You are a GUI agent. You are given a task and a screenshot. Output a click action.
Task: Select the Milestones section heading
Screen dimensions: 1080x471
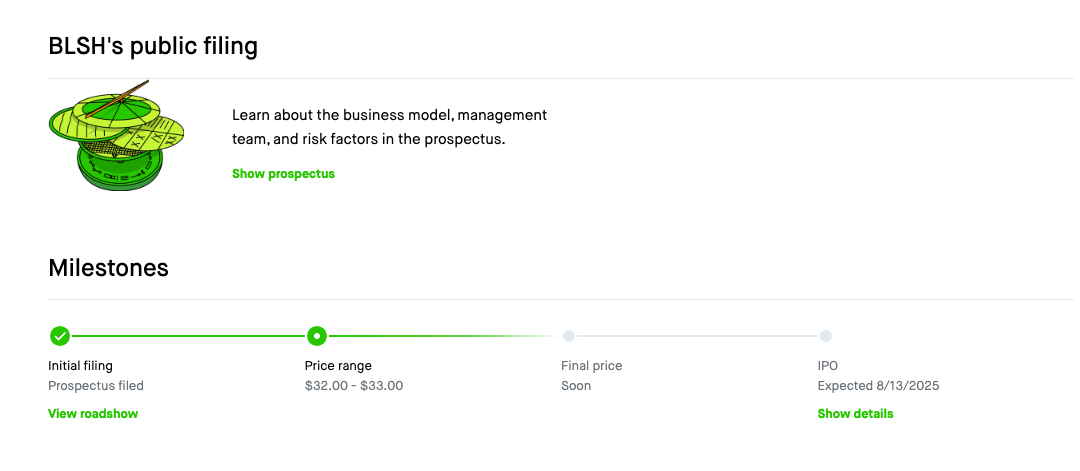108,268
